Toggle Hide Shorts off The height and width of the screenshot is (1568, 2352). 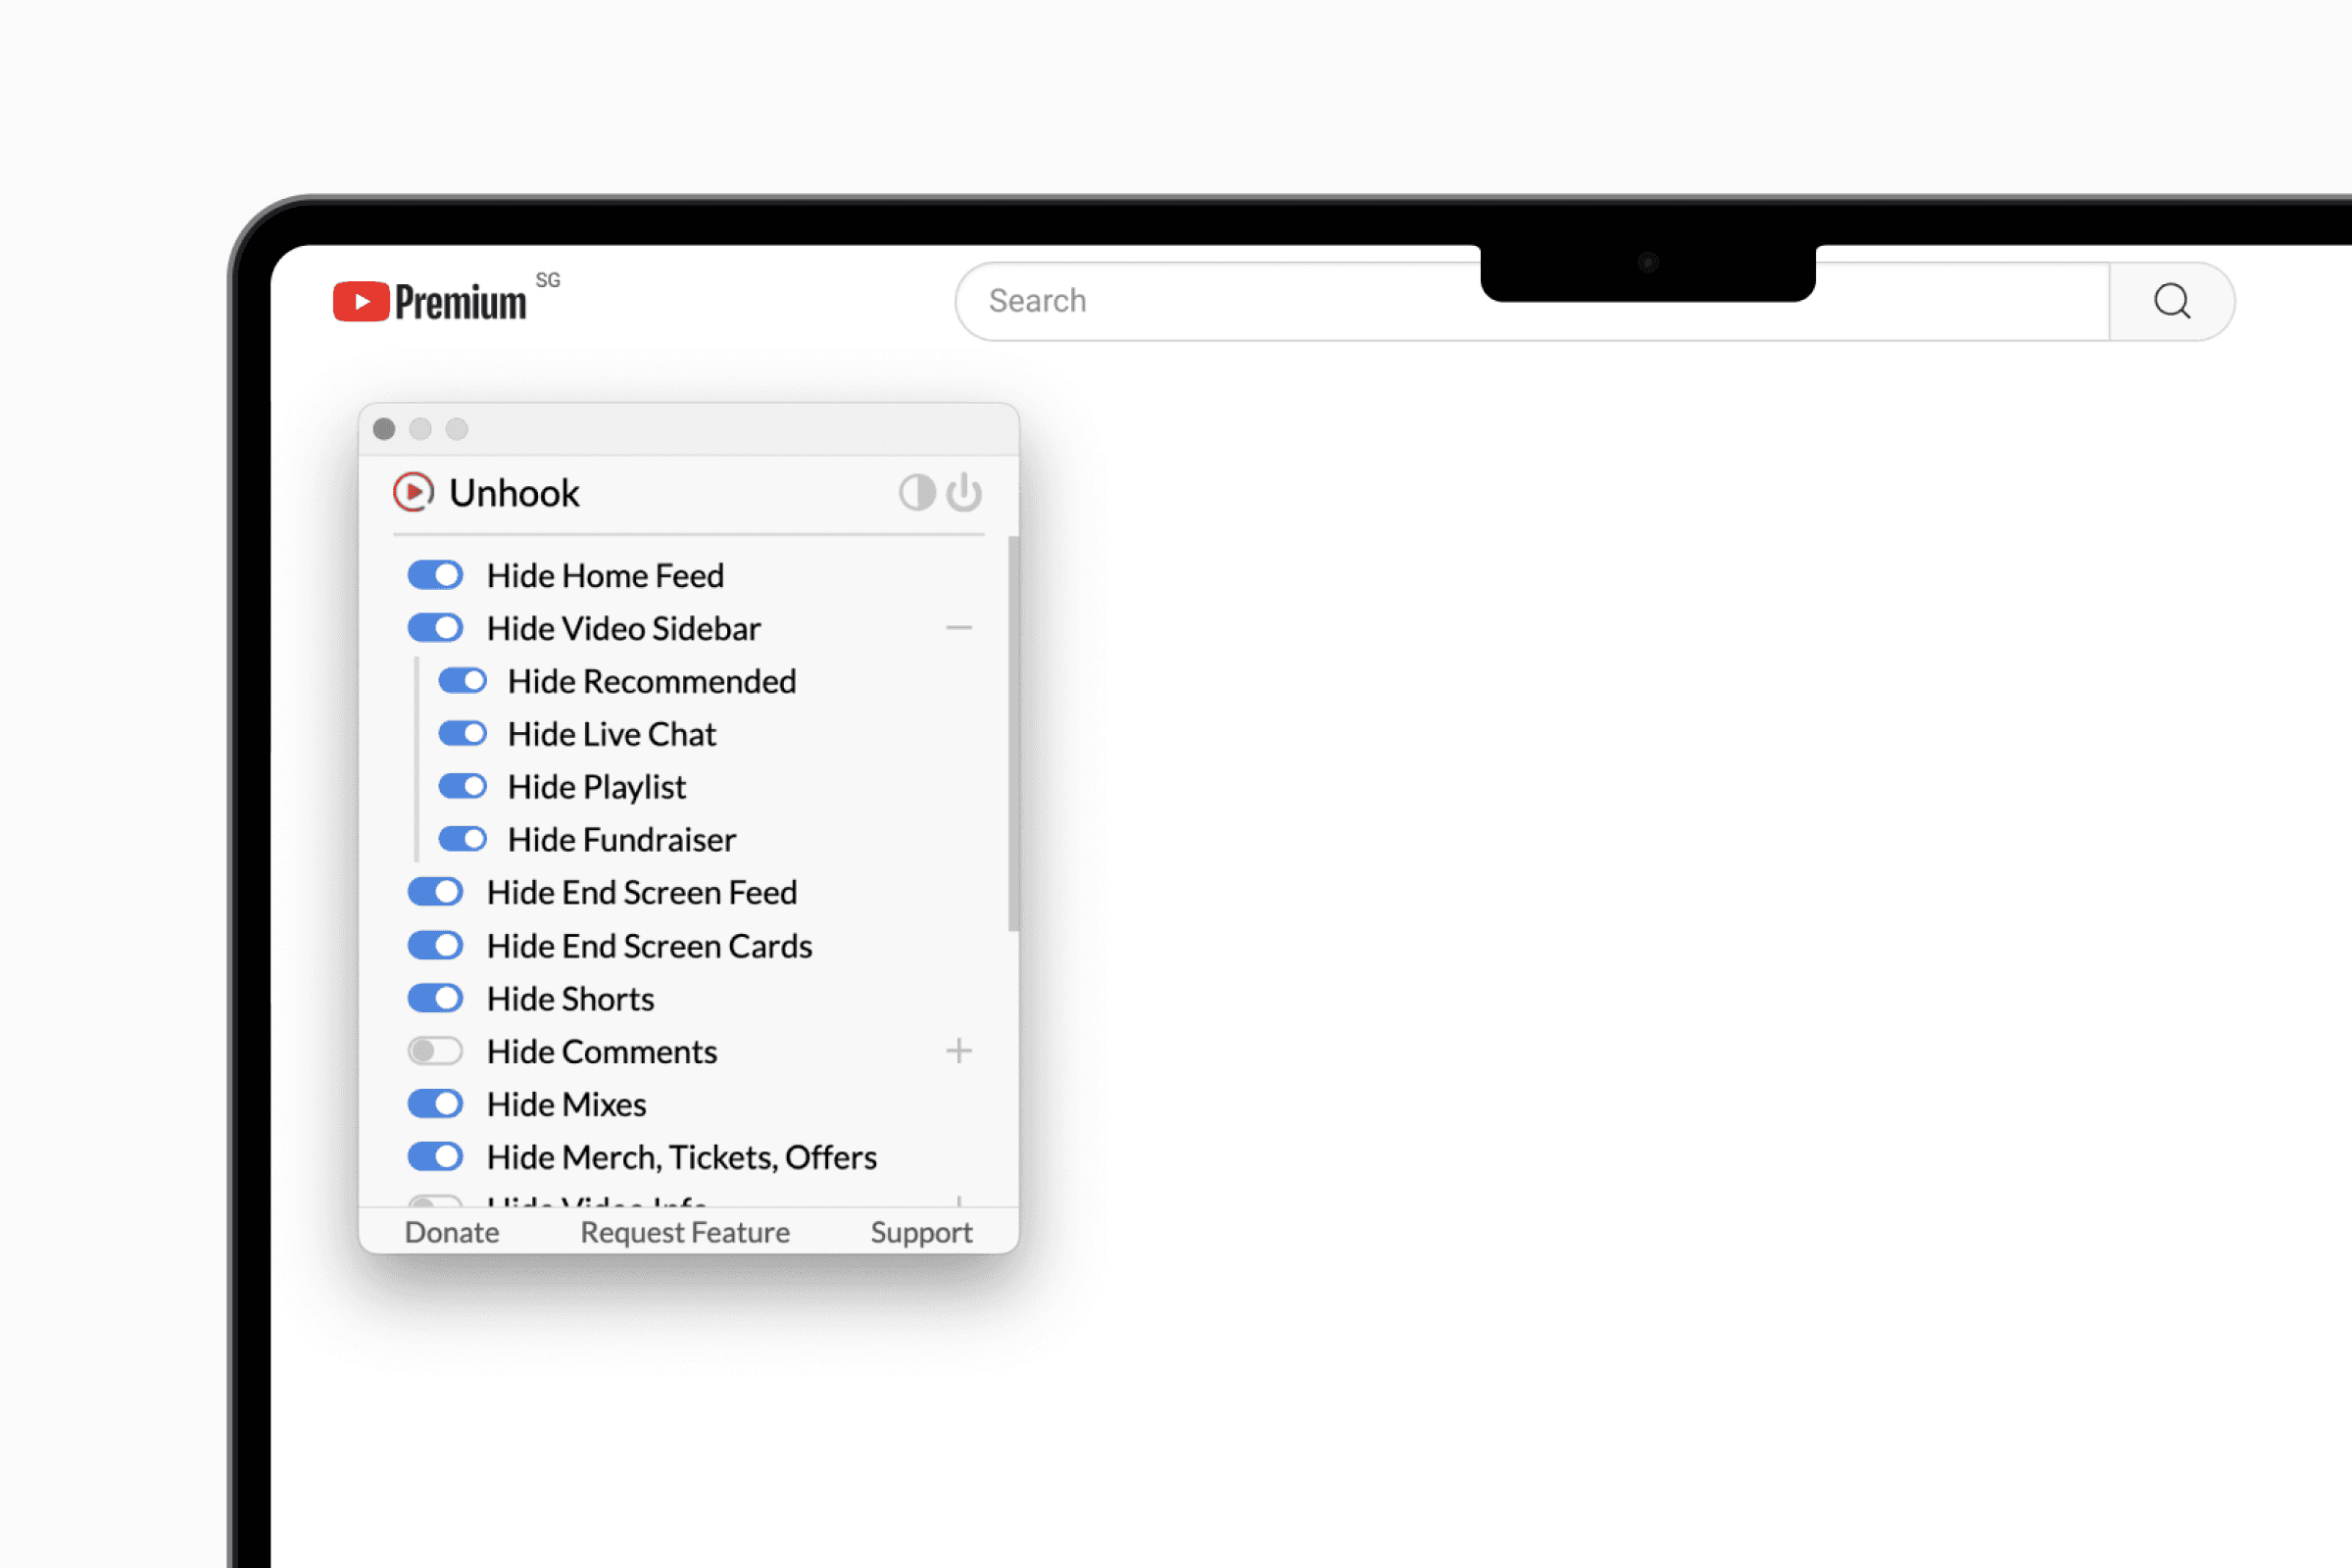tap(437, 998)
